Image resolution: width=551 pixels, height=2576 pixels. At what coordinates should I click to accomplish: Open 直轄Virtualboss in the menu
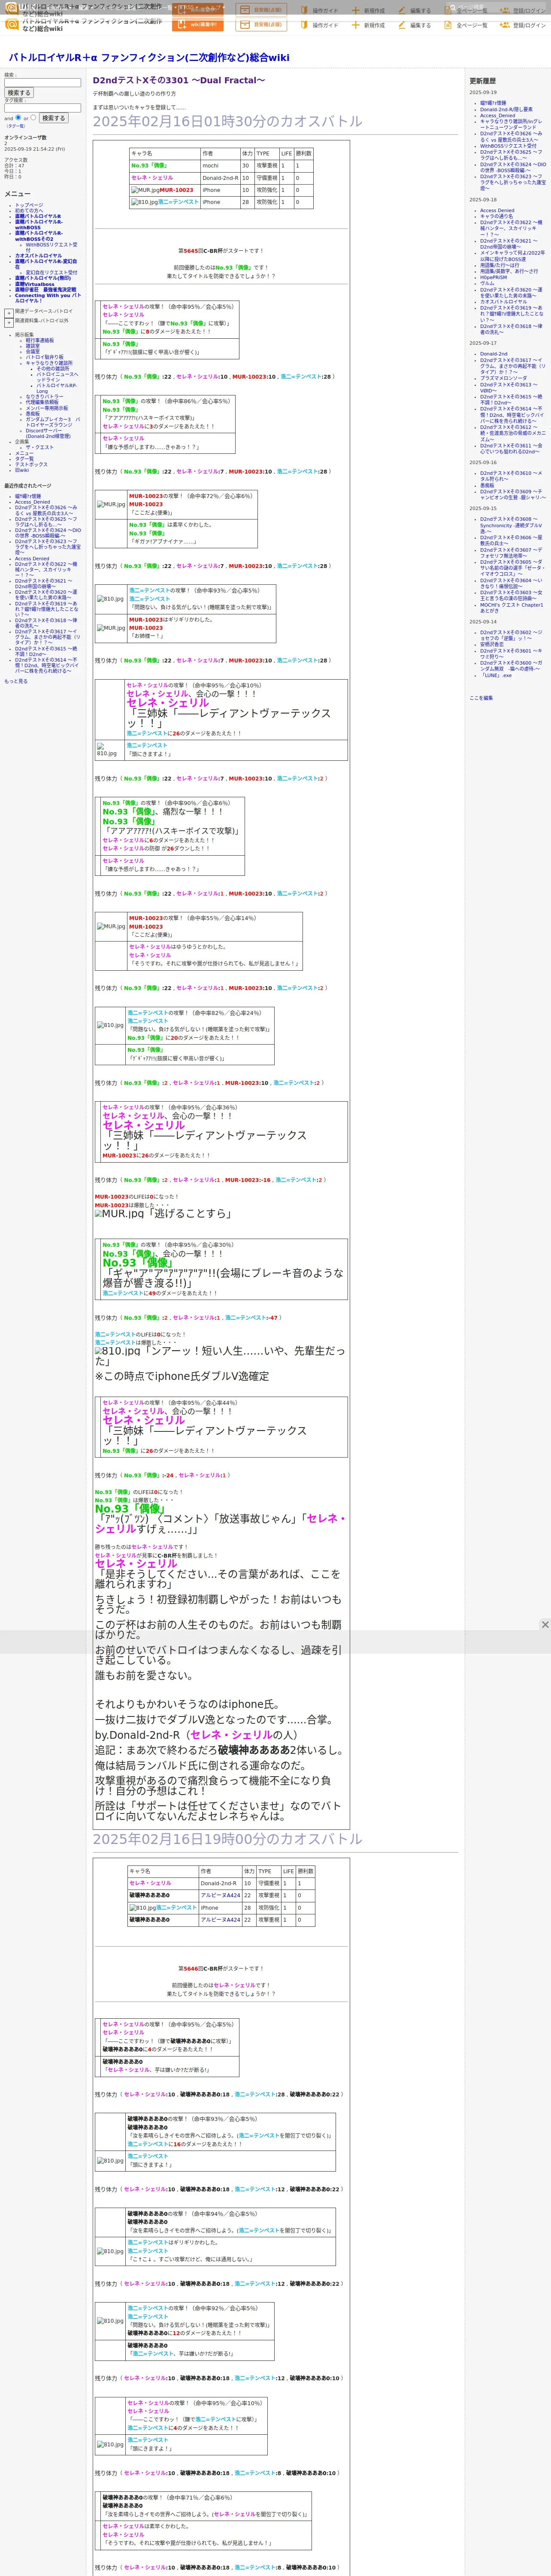(x=35, y=284)
